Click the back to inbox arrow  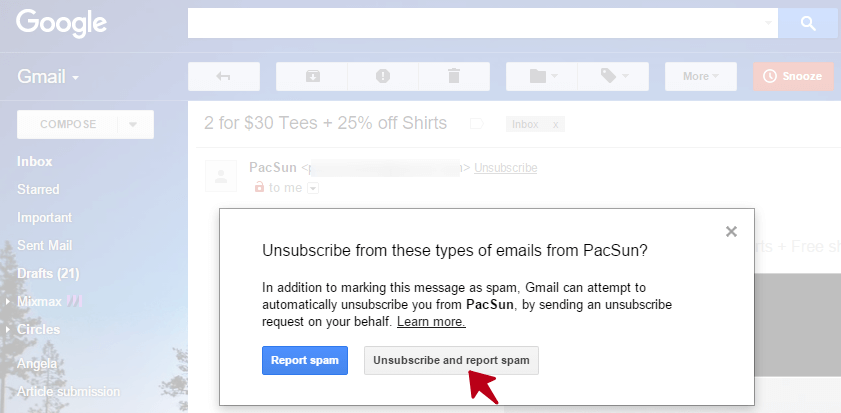pos(223,76)
